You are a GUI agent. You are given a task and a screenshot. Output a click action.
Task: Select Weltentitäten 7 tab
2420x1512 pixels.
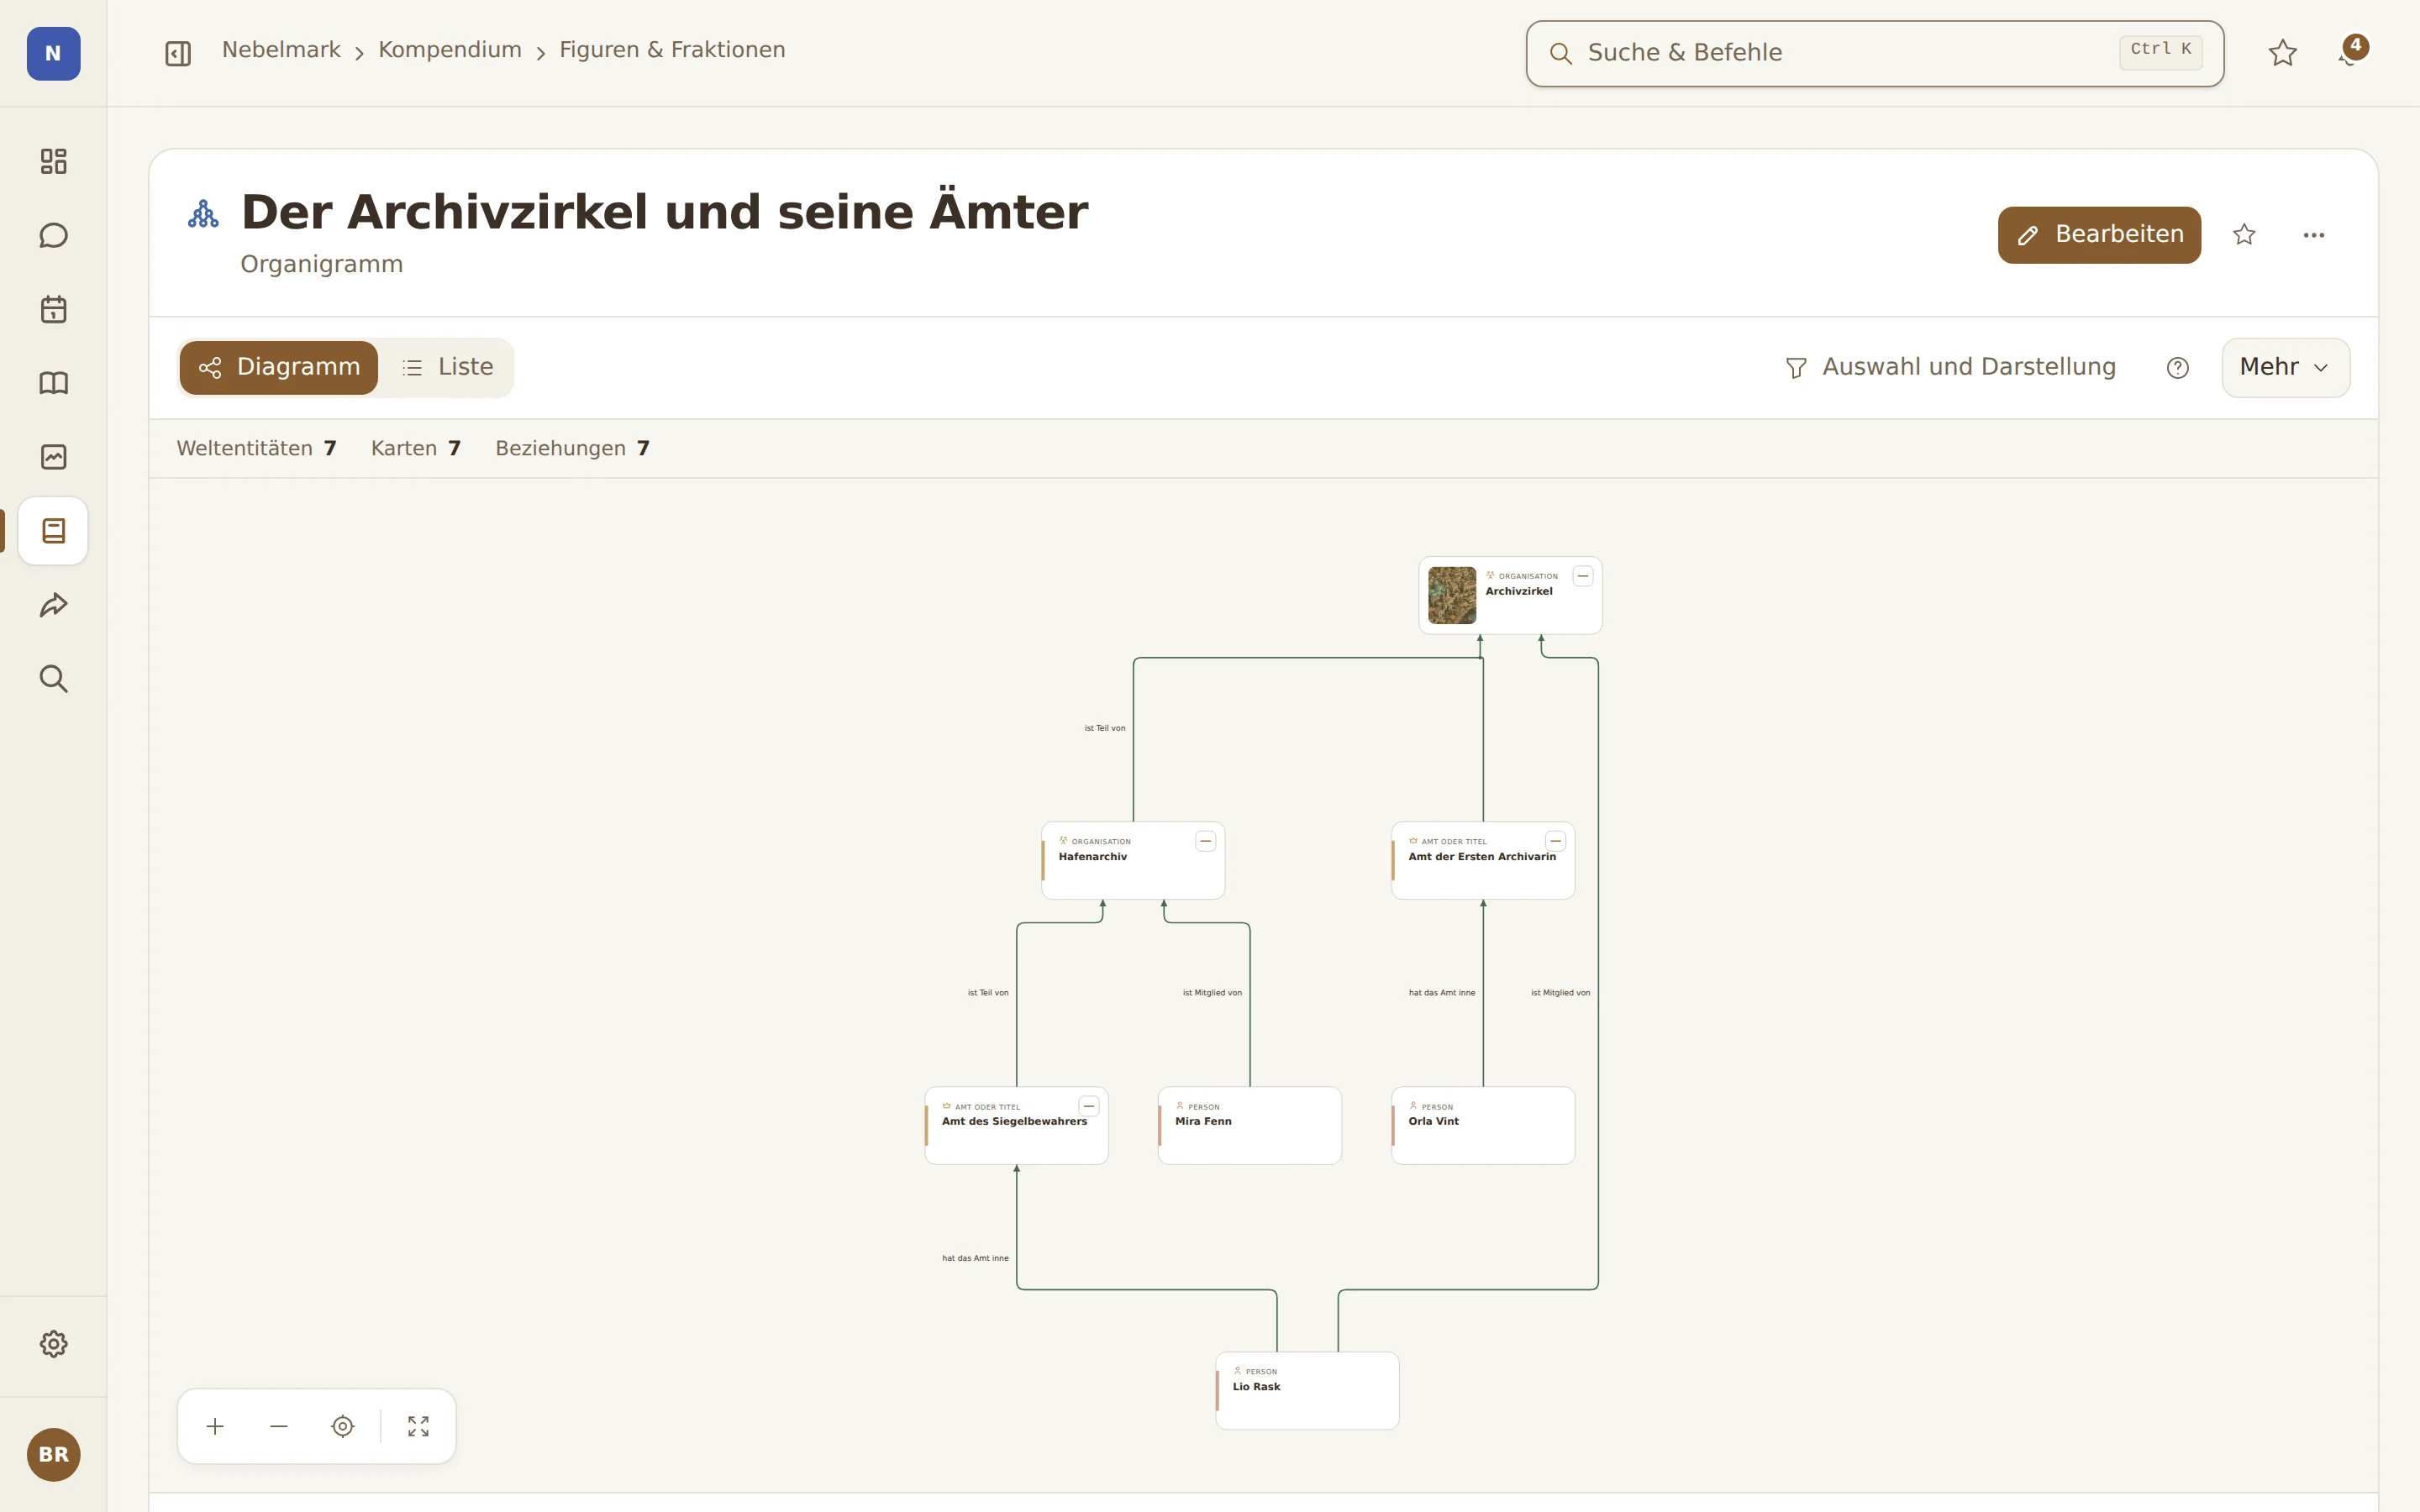pos(257,448)
